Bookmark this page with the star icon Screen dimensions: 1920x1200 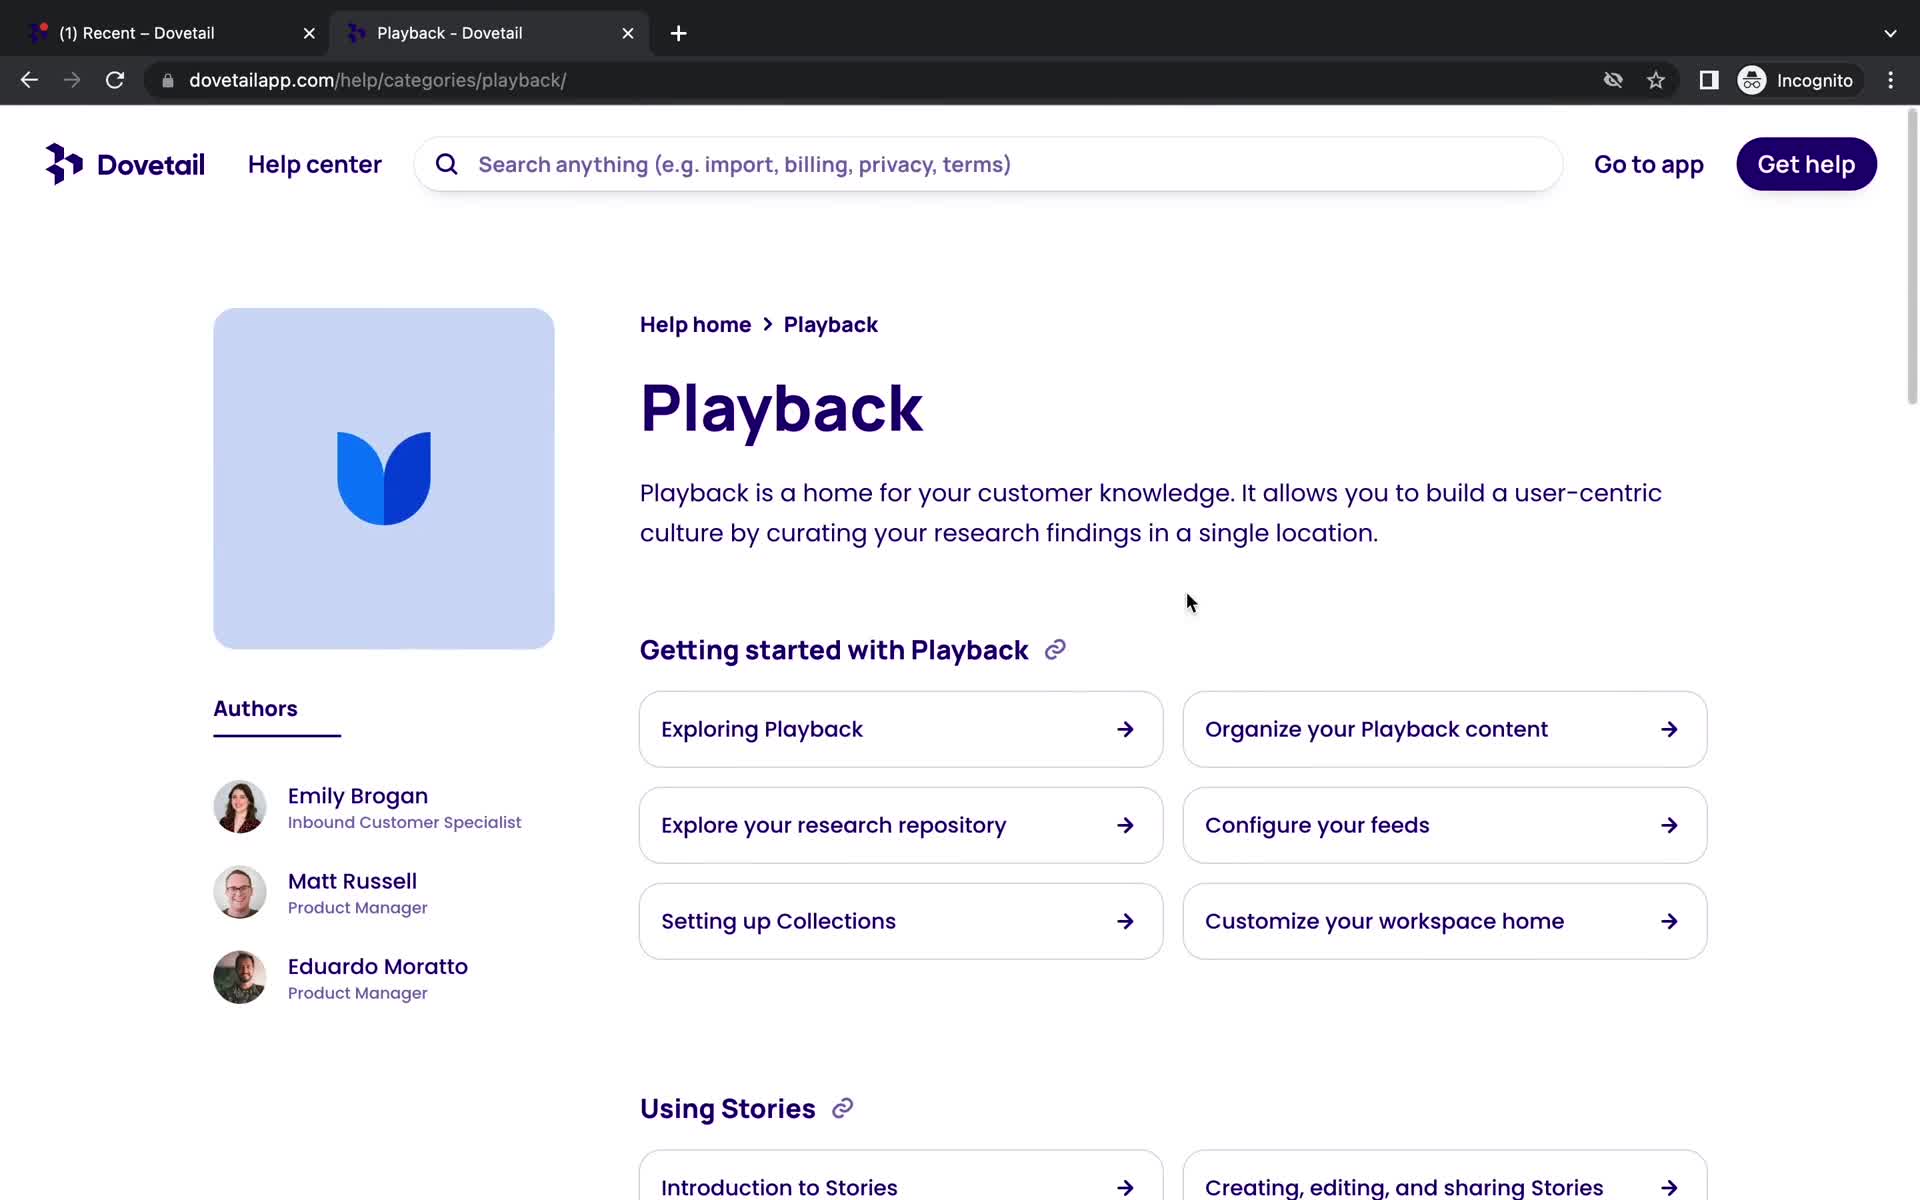(1656, 80)
